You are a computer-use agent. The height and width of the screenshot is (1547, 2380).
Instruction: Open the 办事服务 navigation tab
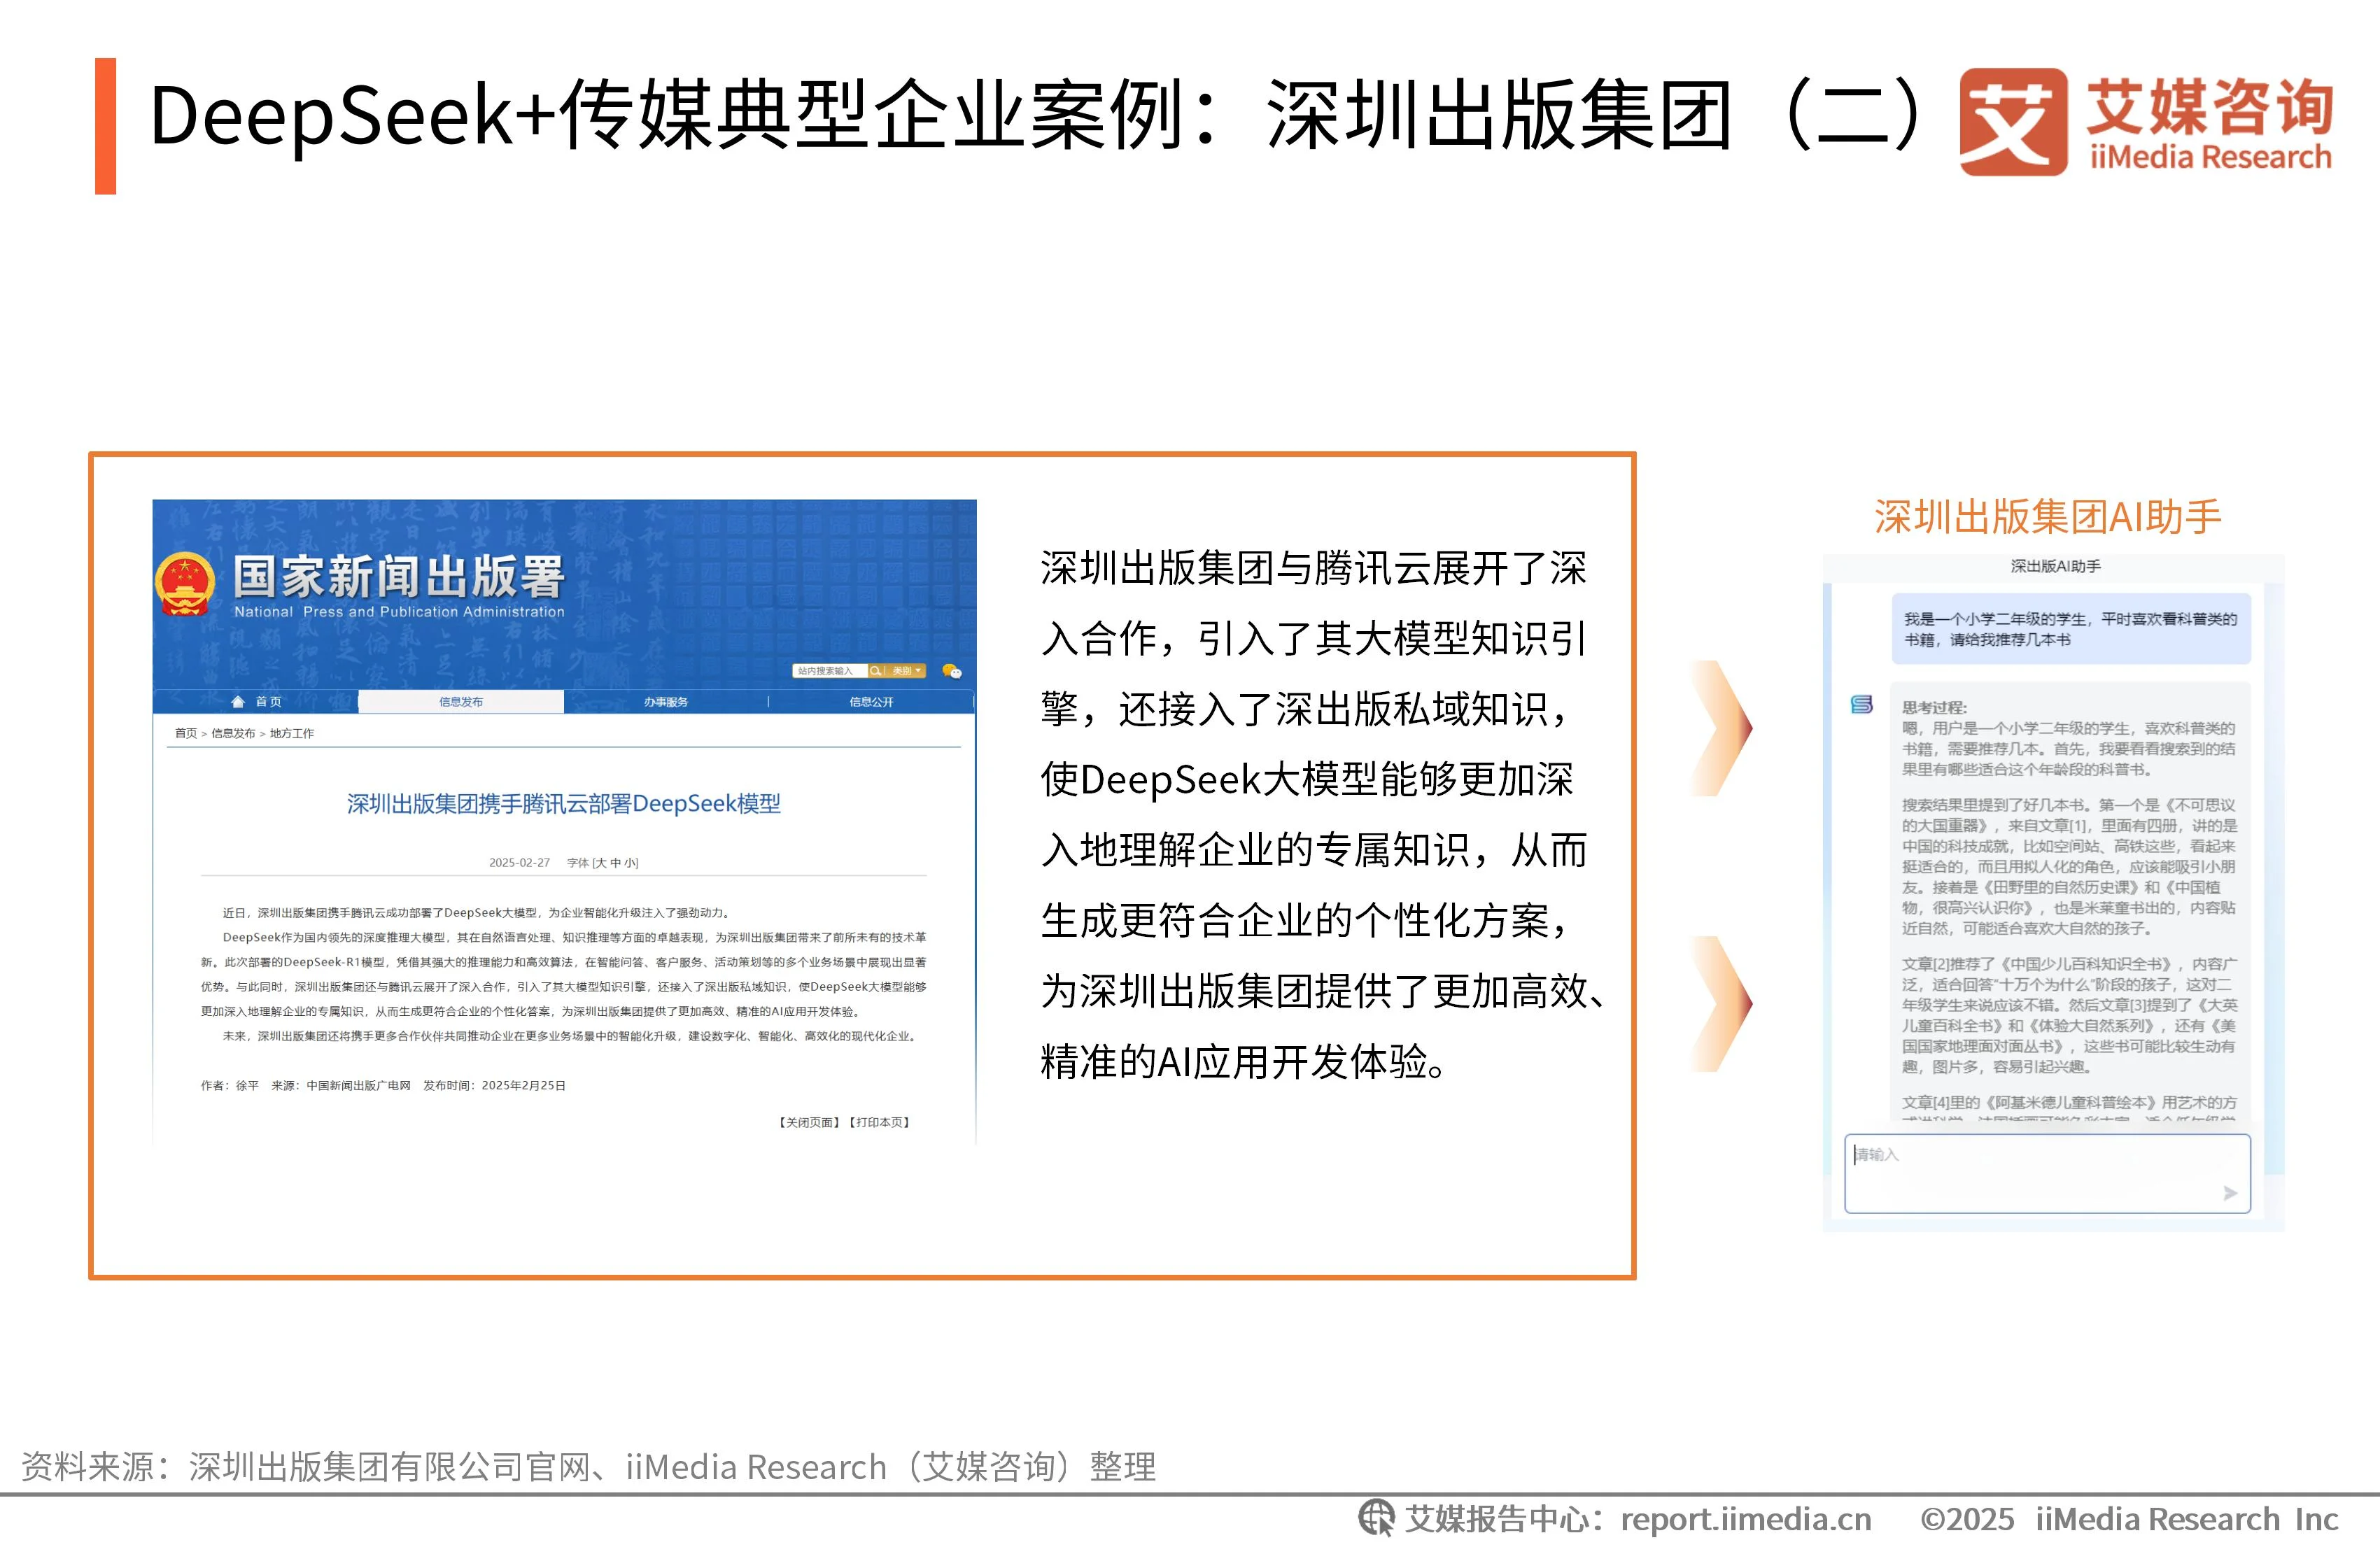coord(666,702)
